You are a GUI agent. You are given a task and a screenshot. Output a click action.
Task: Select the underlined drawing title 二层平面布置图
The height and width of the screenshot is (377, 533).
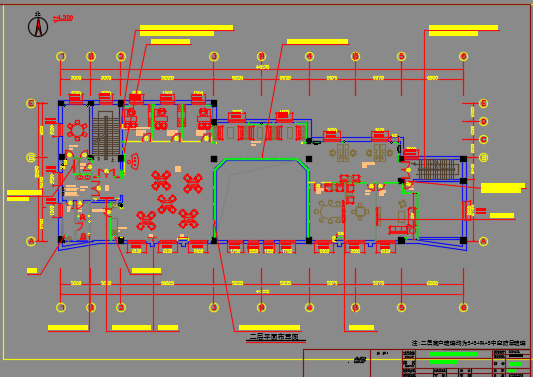pos(274,337)
